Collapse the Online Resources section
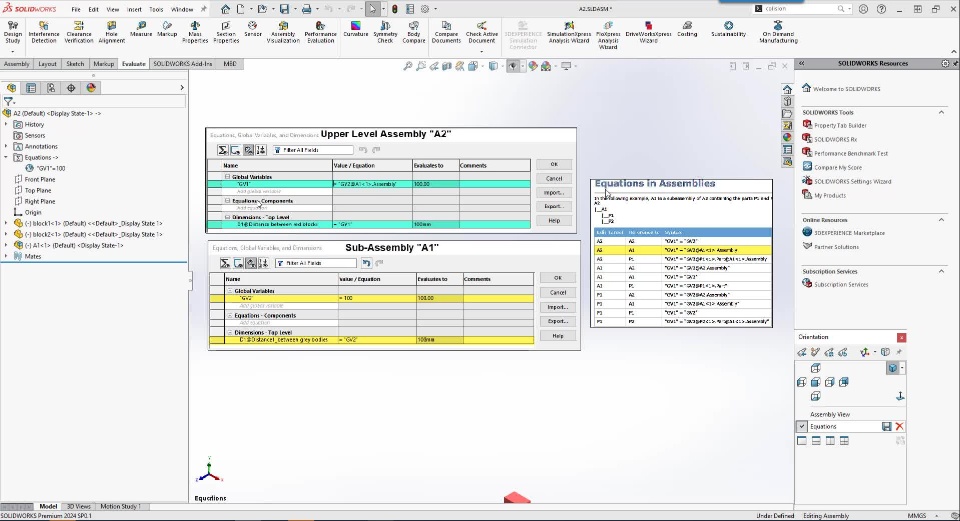 point(941,220)
